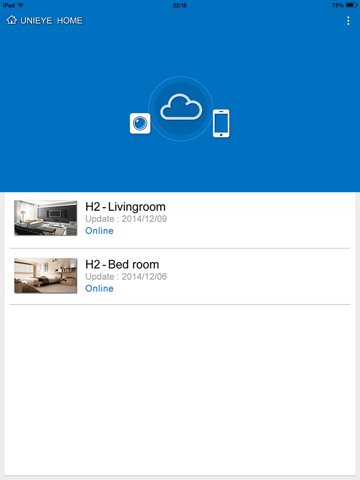Tap the UNIEYE HOME title text
This screenshot has height=480, width=360.
[x=51, y=21]
